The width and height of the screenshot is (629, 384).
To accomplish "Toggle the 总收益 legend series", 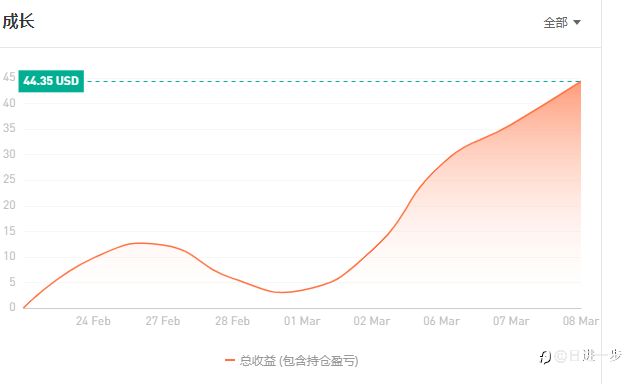I will [292, 360].
